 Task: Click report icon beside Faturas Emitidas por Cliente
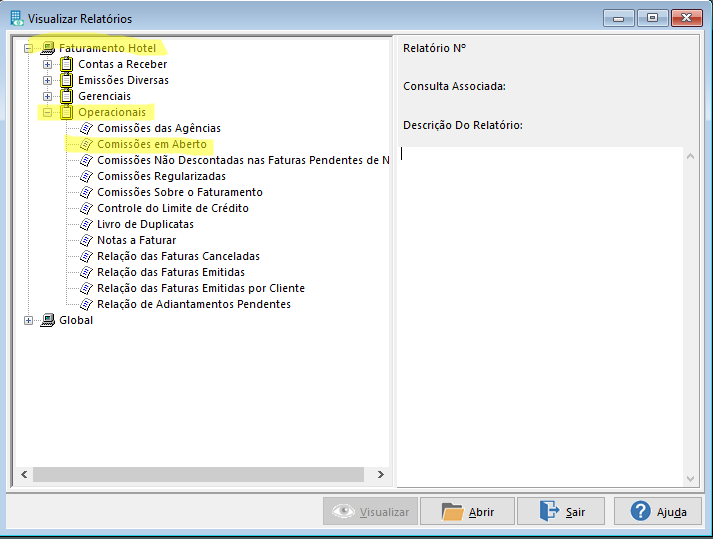tap(86, 288)
